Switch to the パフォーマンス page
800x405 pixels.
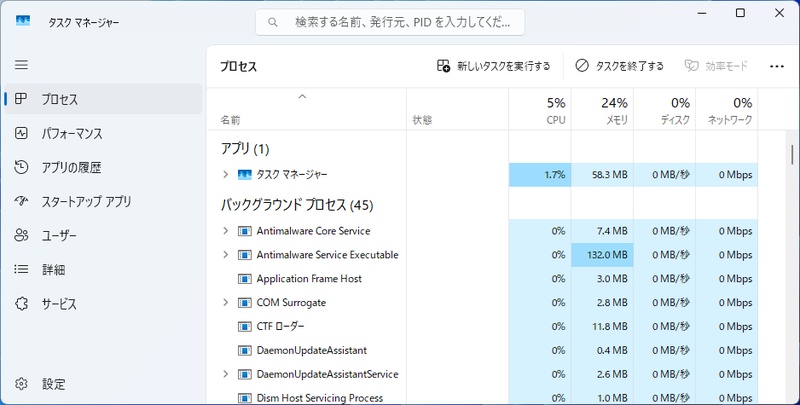(x=103, y=133)
